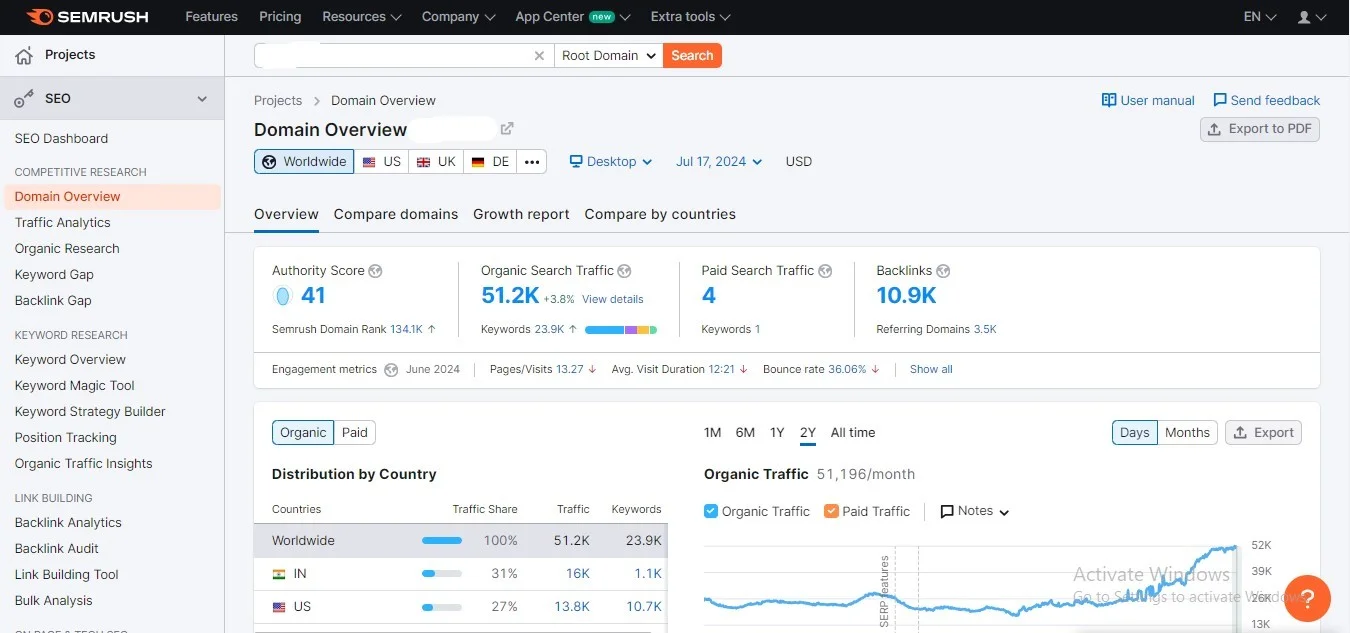Open Backlink Audit in sidebar
Viewport: 1350px width, 633px height.
[57, 549]
